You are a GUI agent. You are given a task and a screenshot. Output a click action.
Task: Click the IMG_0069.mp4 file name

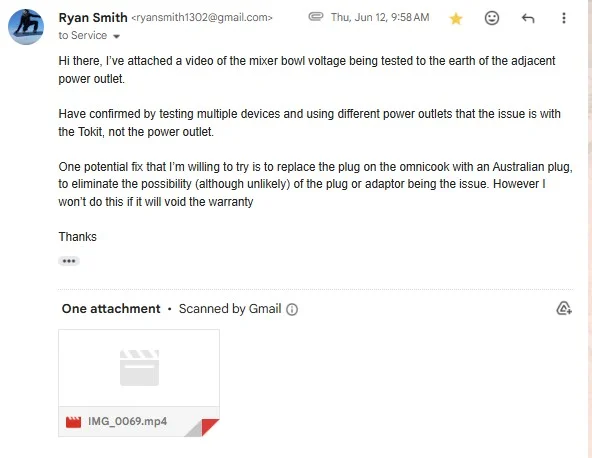tap(128, 421)
